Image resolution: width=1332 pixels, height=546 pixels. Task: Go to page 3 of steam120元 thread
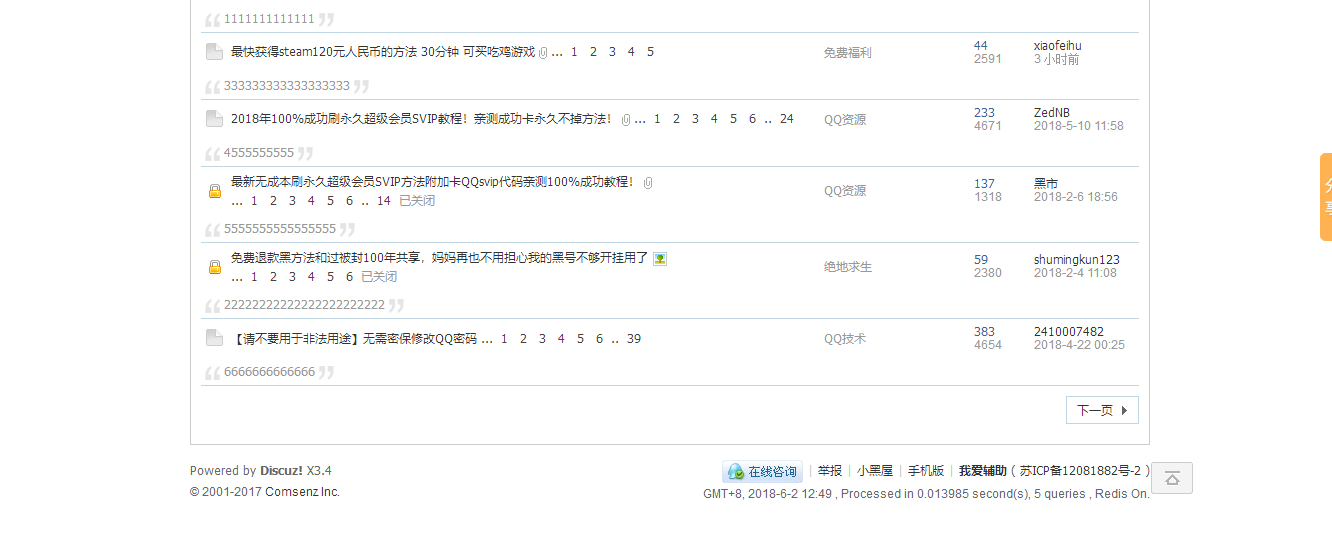click(x=612, y=52)
